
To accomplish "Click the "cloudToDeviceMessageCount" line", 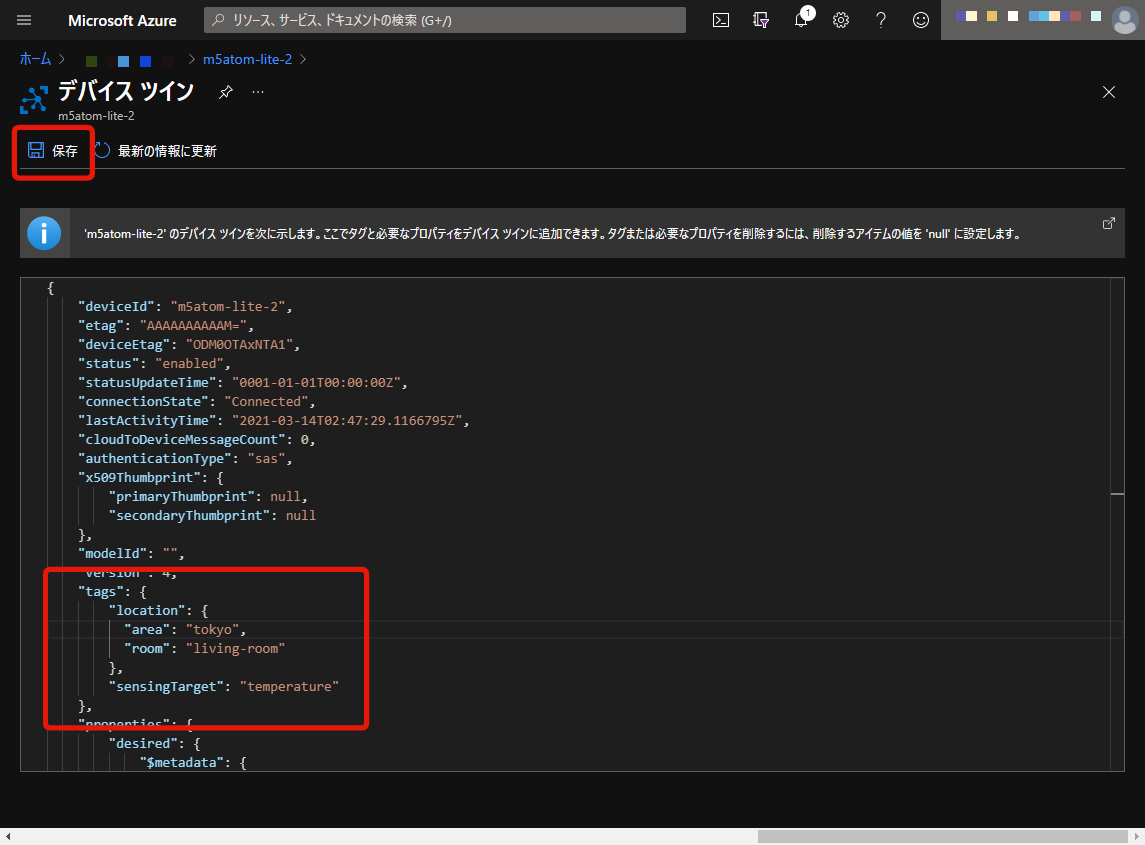I will tap(196, 440).
